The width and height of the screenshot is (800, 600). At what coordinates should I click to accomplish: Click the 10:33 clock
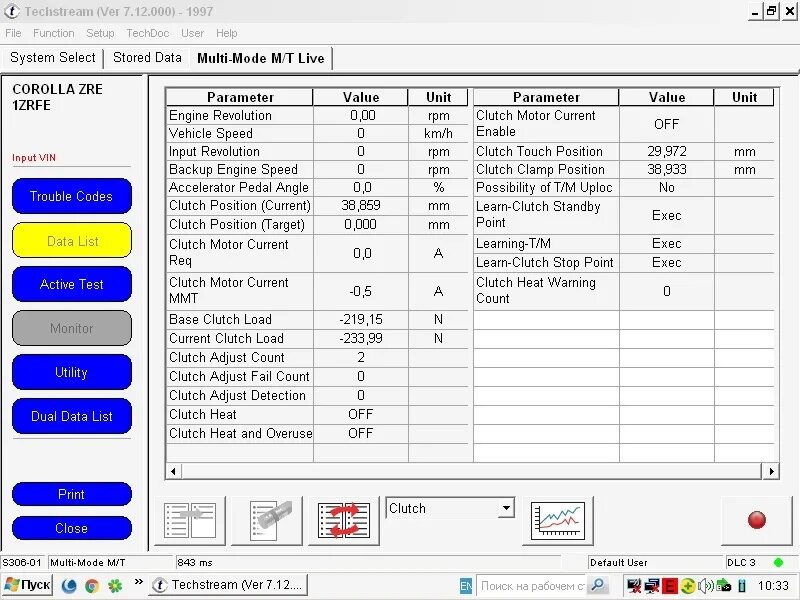[773, 586]
